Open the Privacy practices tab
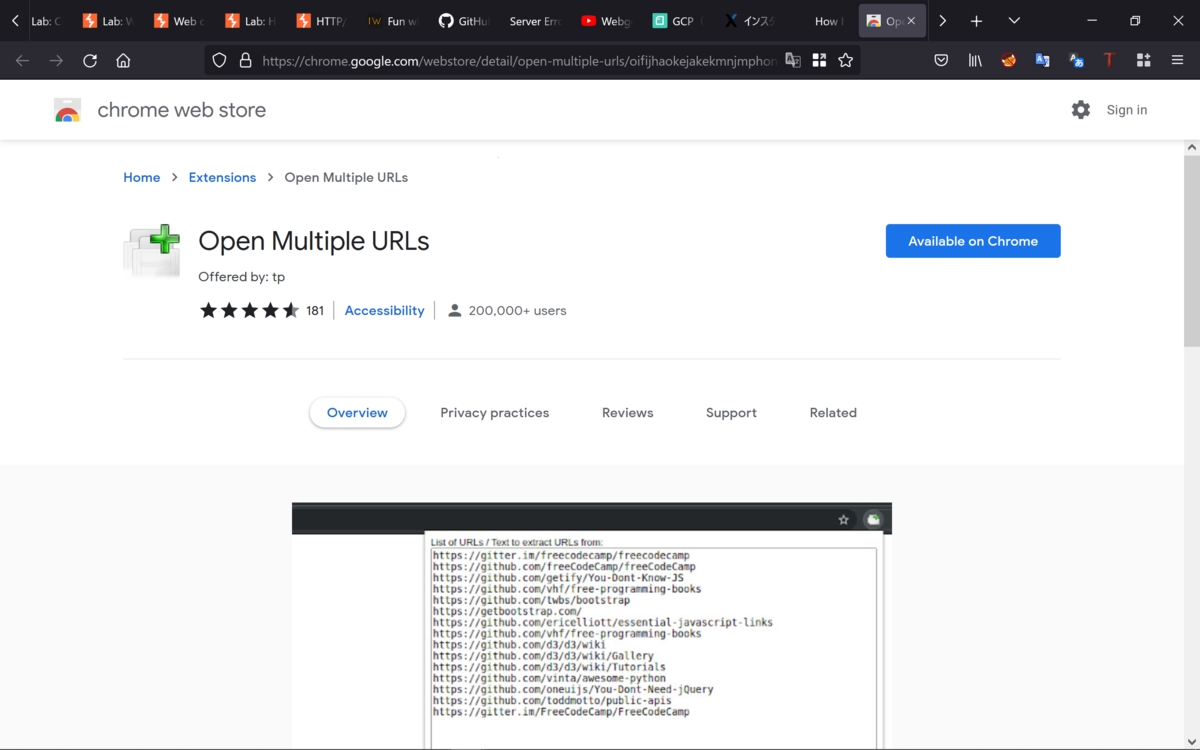 tap(494, 413)
